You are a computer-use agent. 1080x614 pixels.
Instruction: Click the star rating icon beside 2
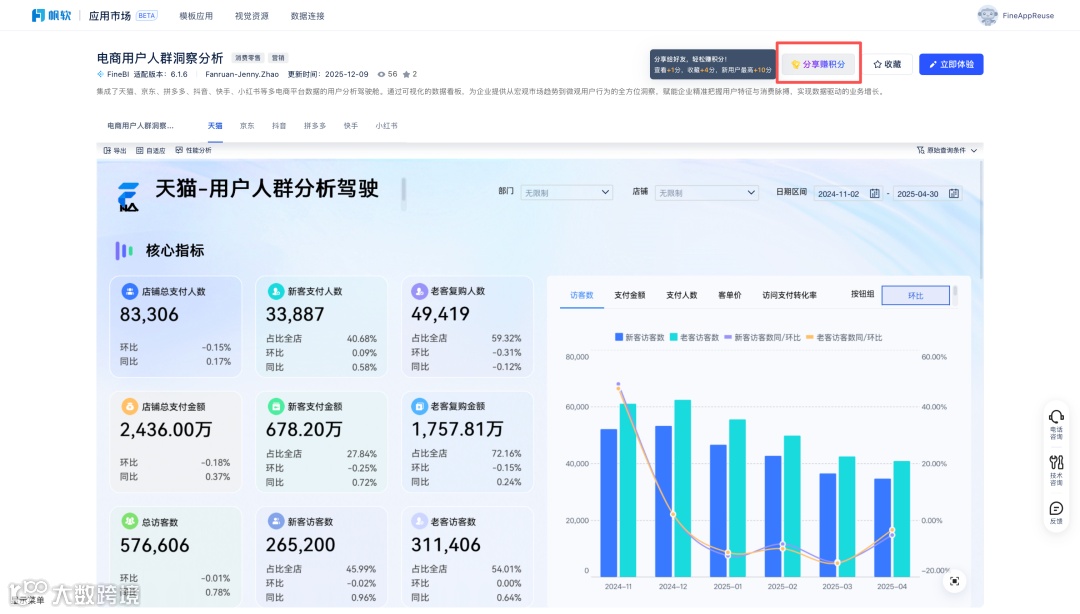click(406, 74)
